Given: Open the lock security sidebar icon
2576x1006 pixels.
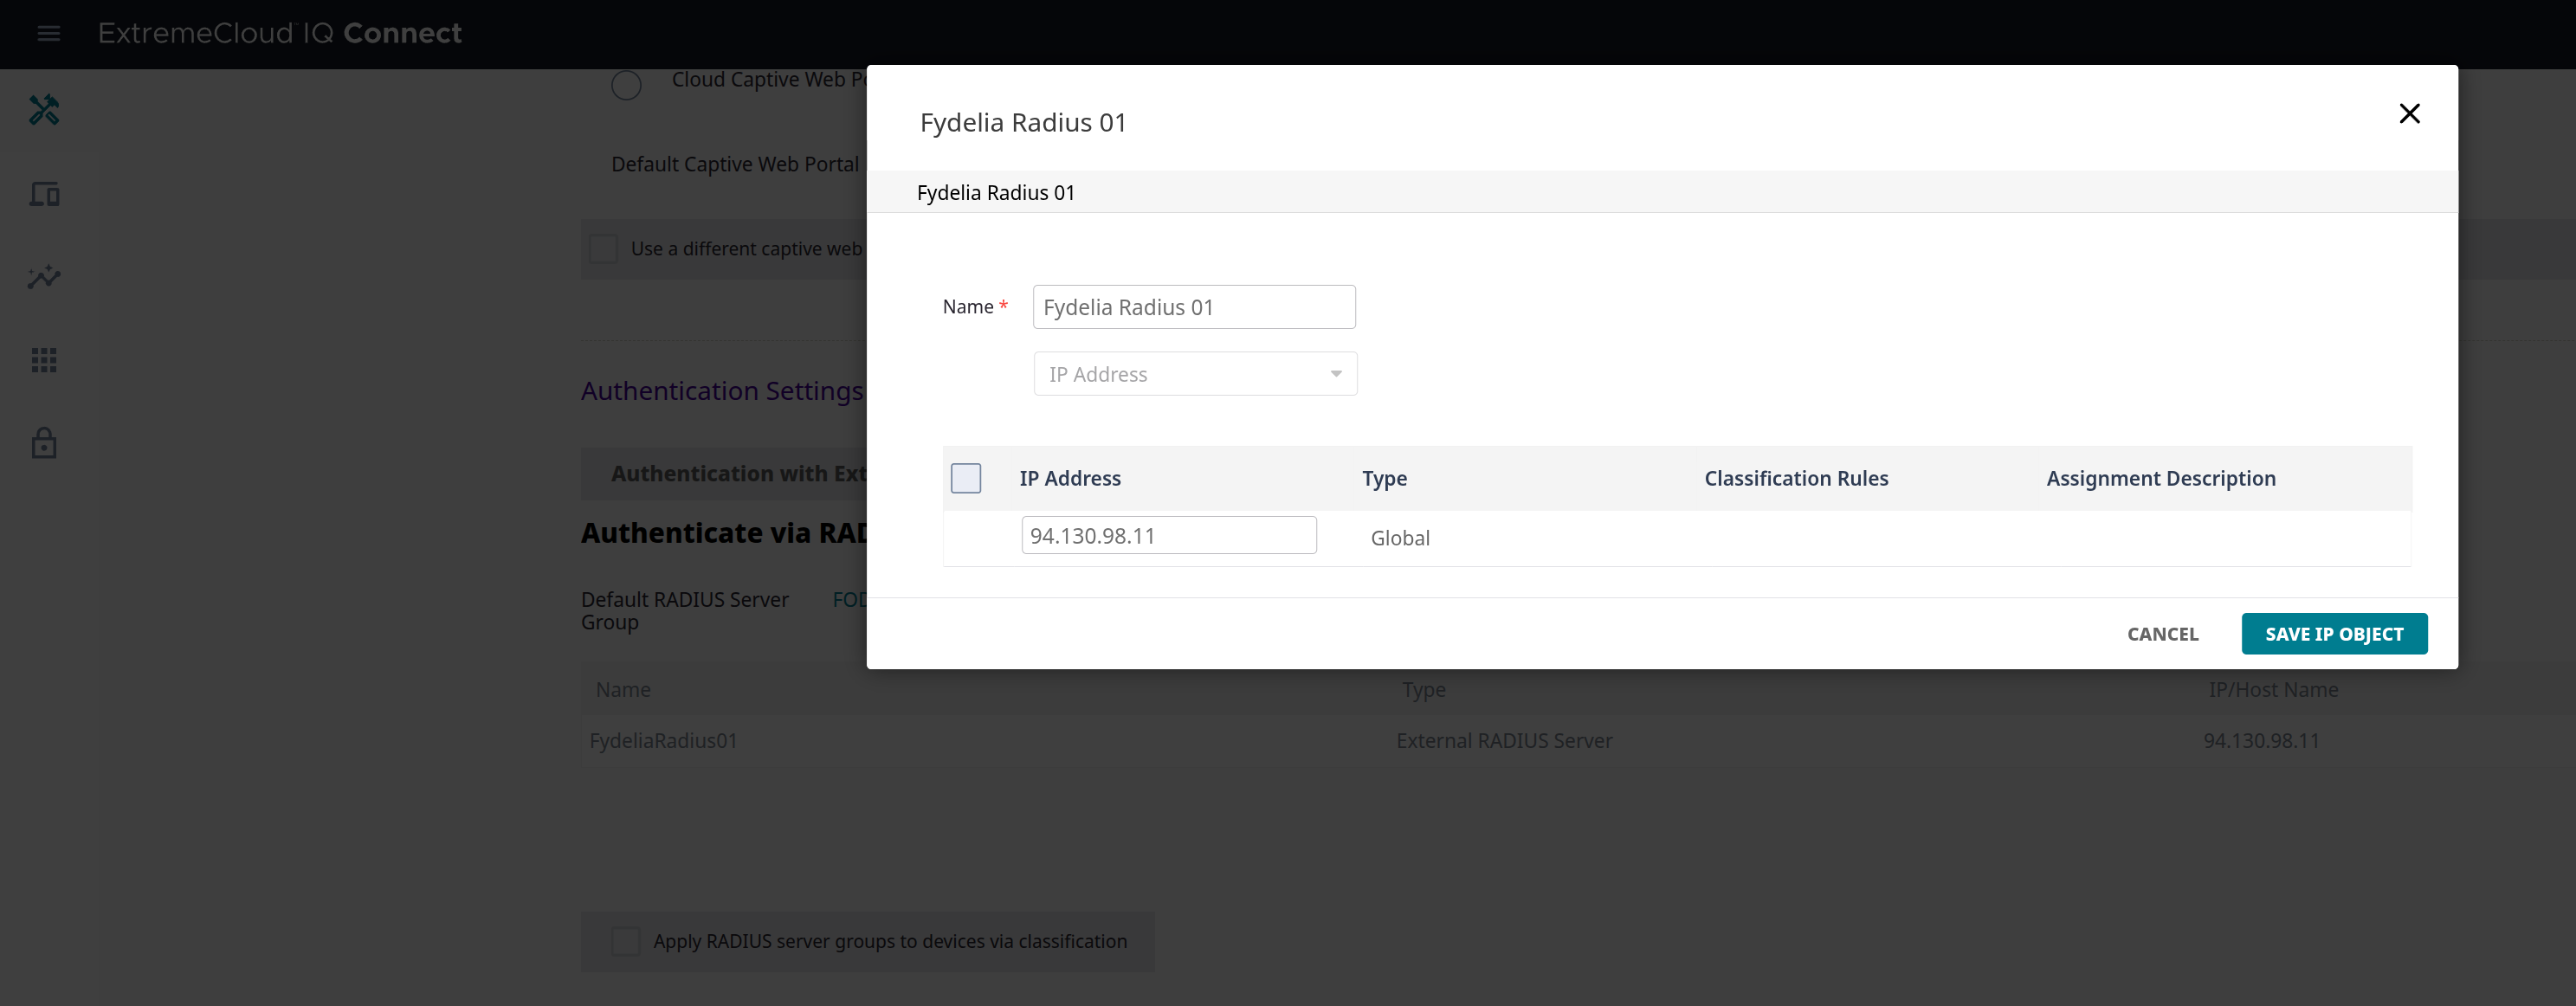Looking at the screenshot, I should (x=44, y=443).
